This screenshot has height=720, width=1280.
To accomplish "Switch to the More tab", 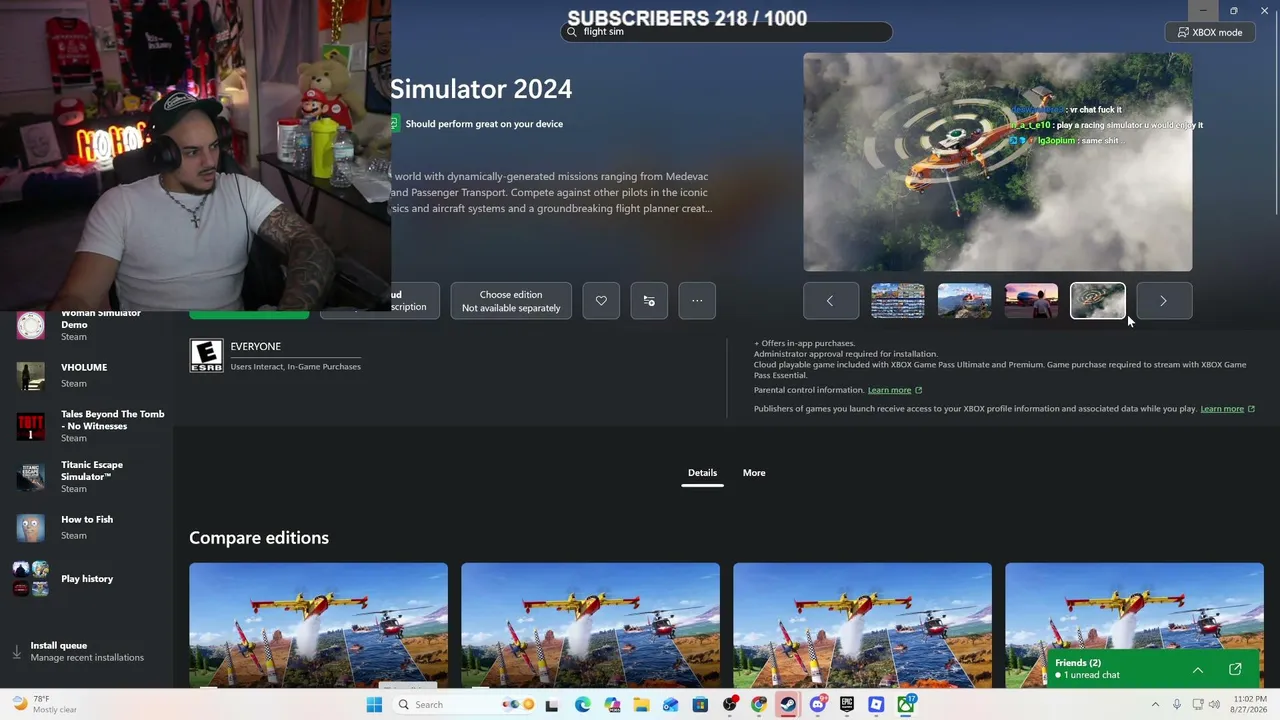I will [x=754, y=473].
